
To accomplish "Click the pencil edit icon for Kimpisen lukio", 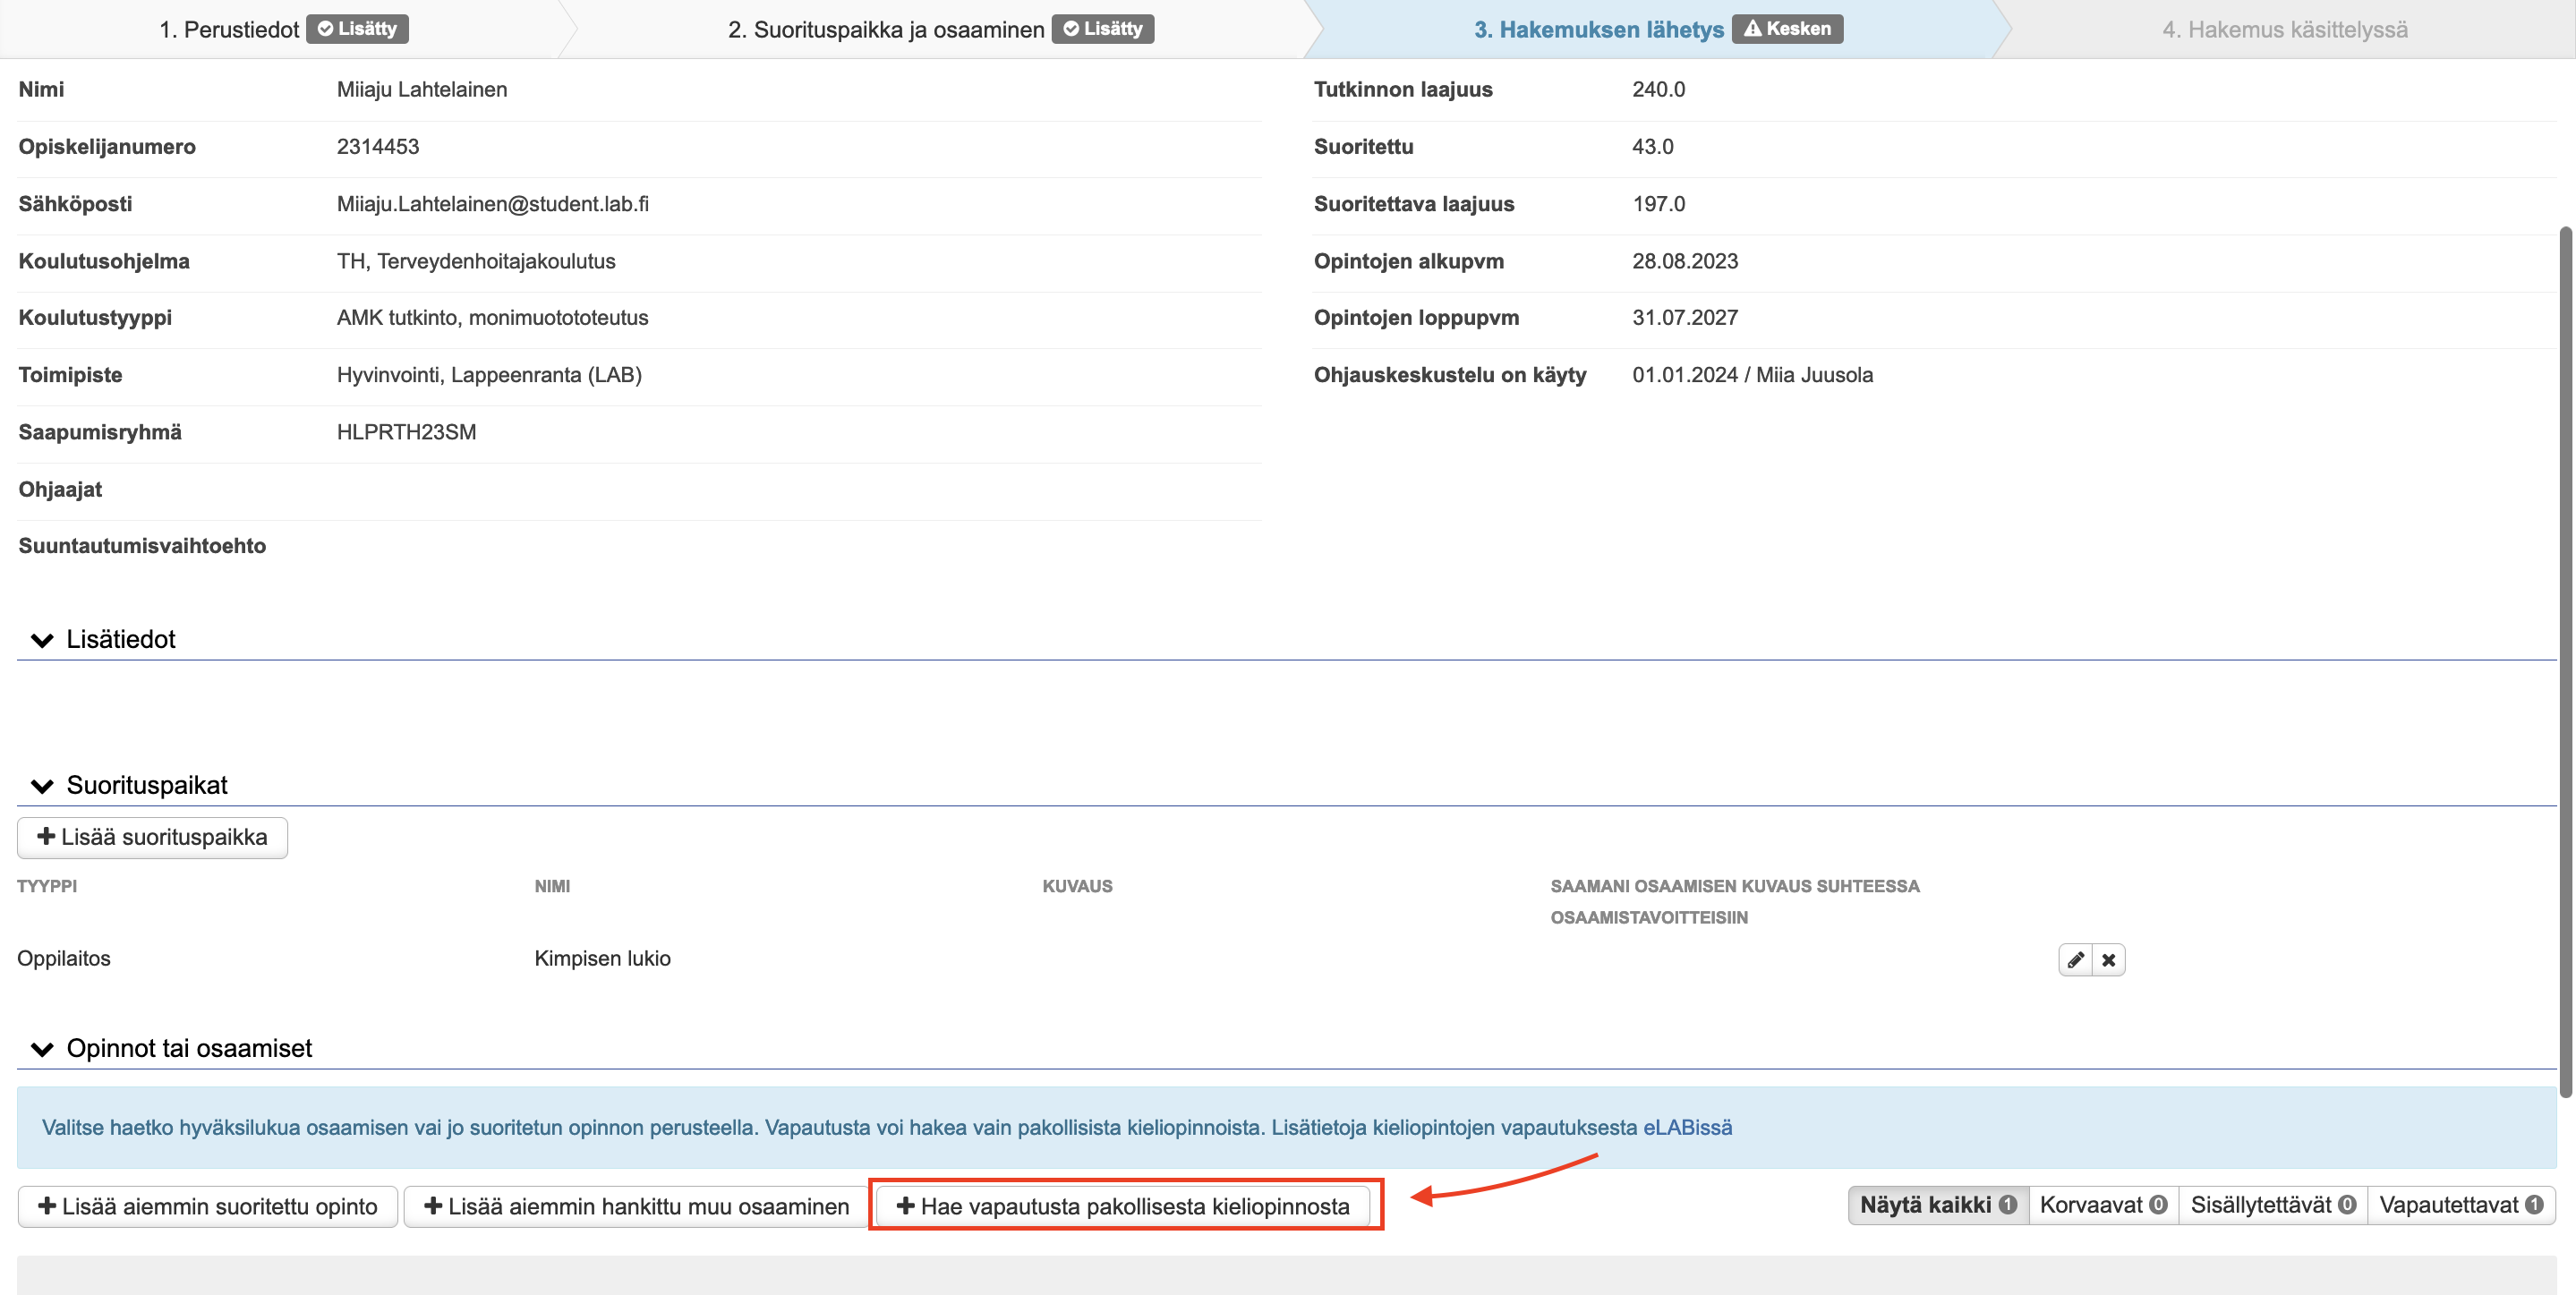I will tap(2075, 960).
